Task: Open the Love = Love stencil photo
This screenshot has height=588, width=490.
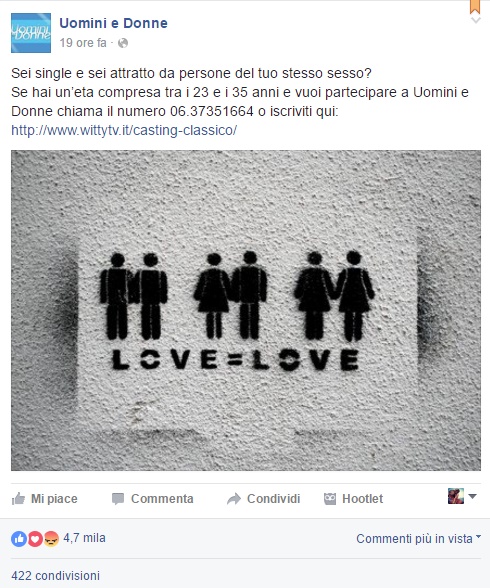Action: click(246, 310)
